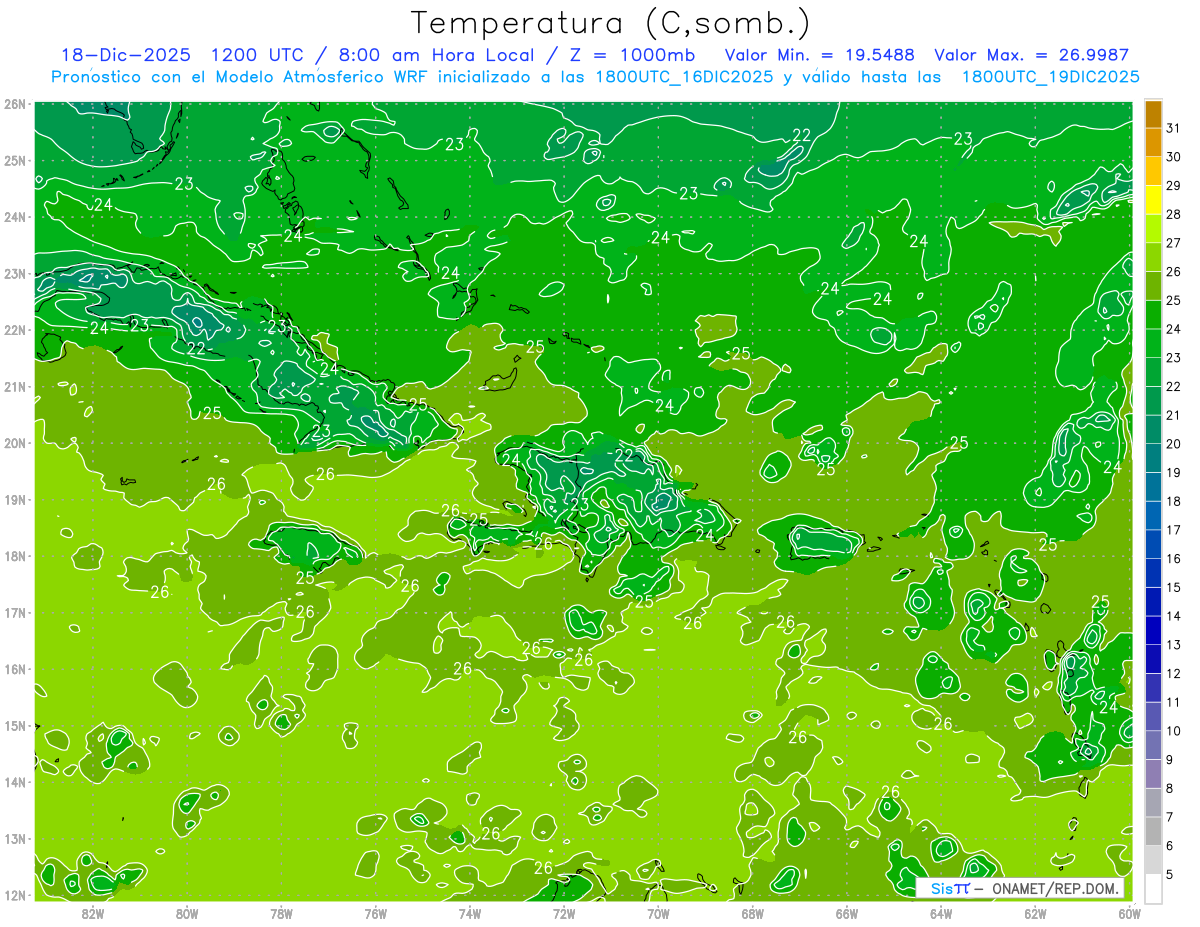This screenshot has width=1200, height=927.
Task: Click 'Valor Max. = 26.9987' text
Action: click(1031, 55)
